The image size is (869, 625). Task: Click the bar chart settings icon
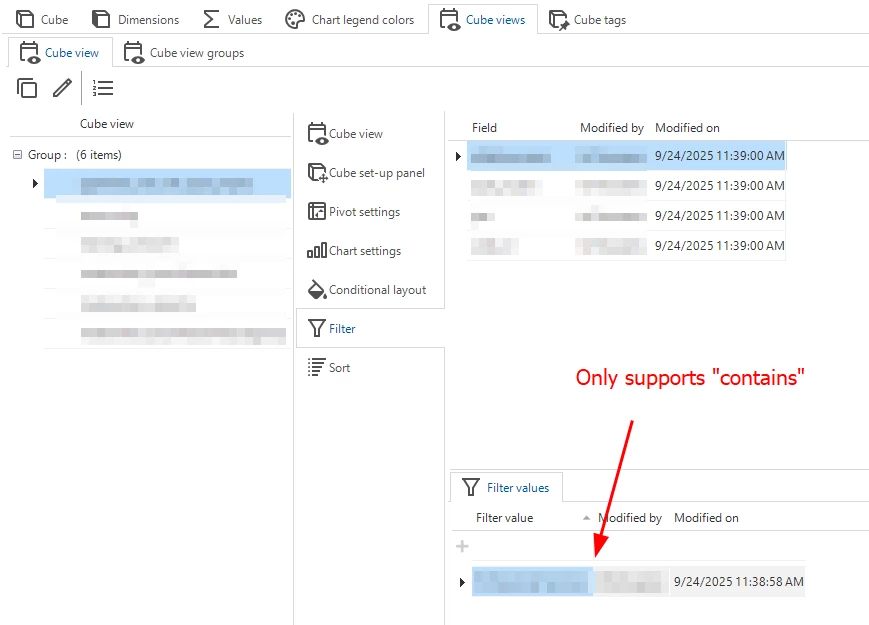point(317,250)
